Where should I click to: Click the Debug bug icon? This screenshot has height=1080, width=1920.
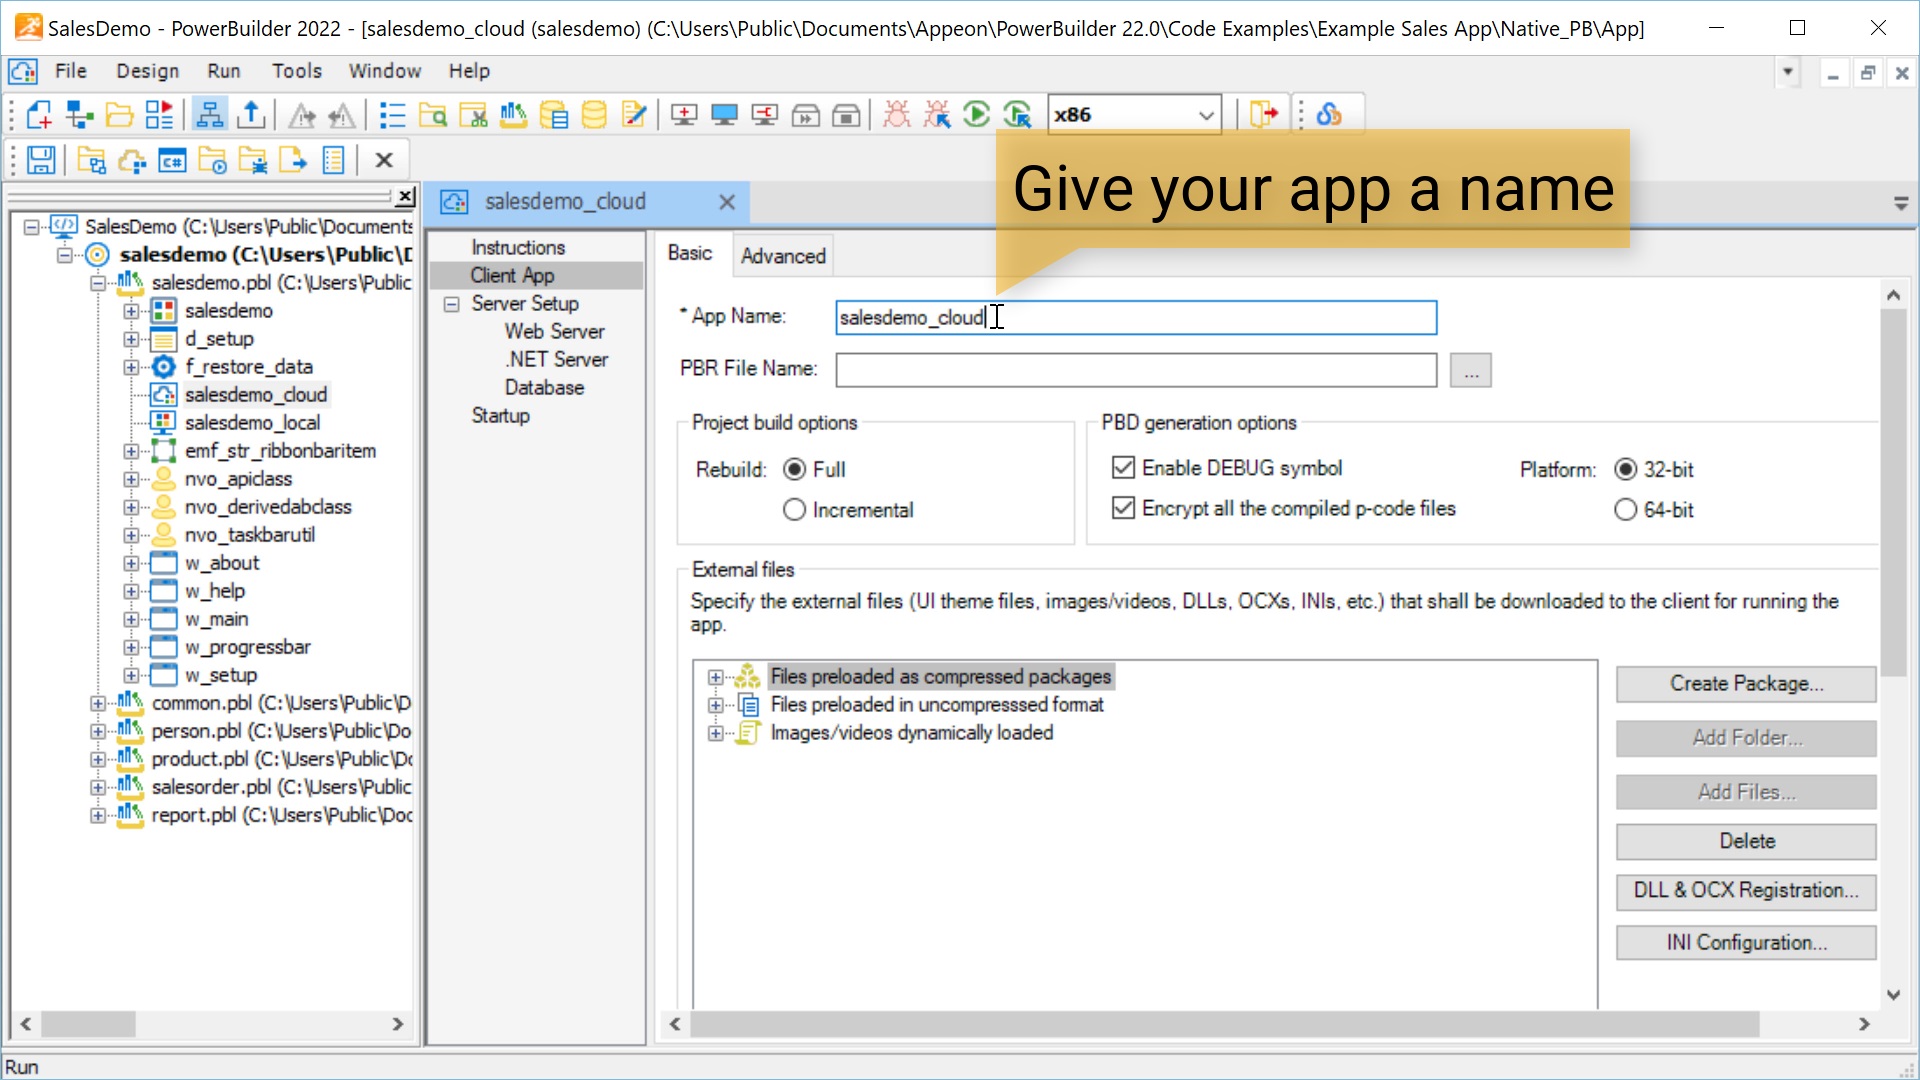pos(897,115)
